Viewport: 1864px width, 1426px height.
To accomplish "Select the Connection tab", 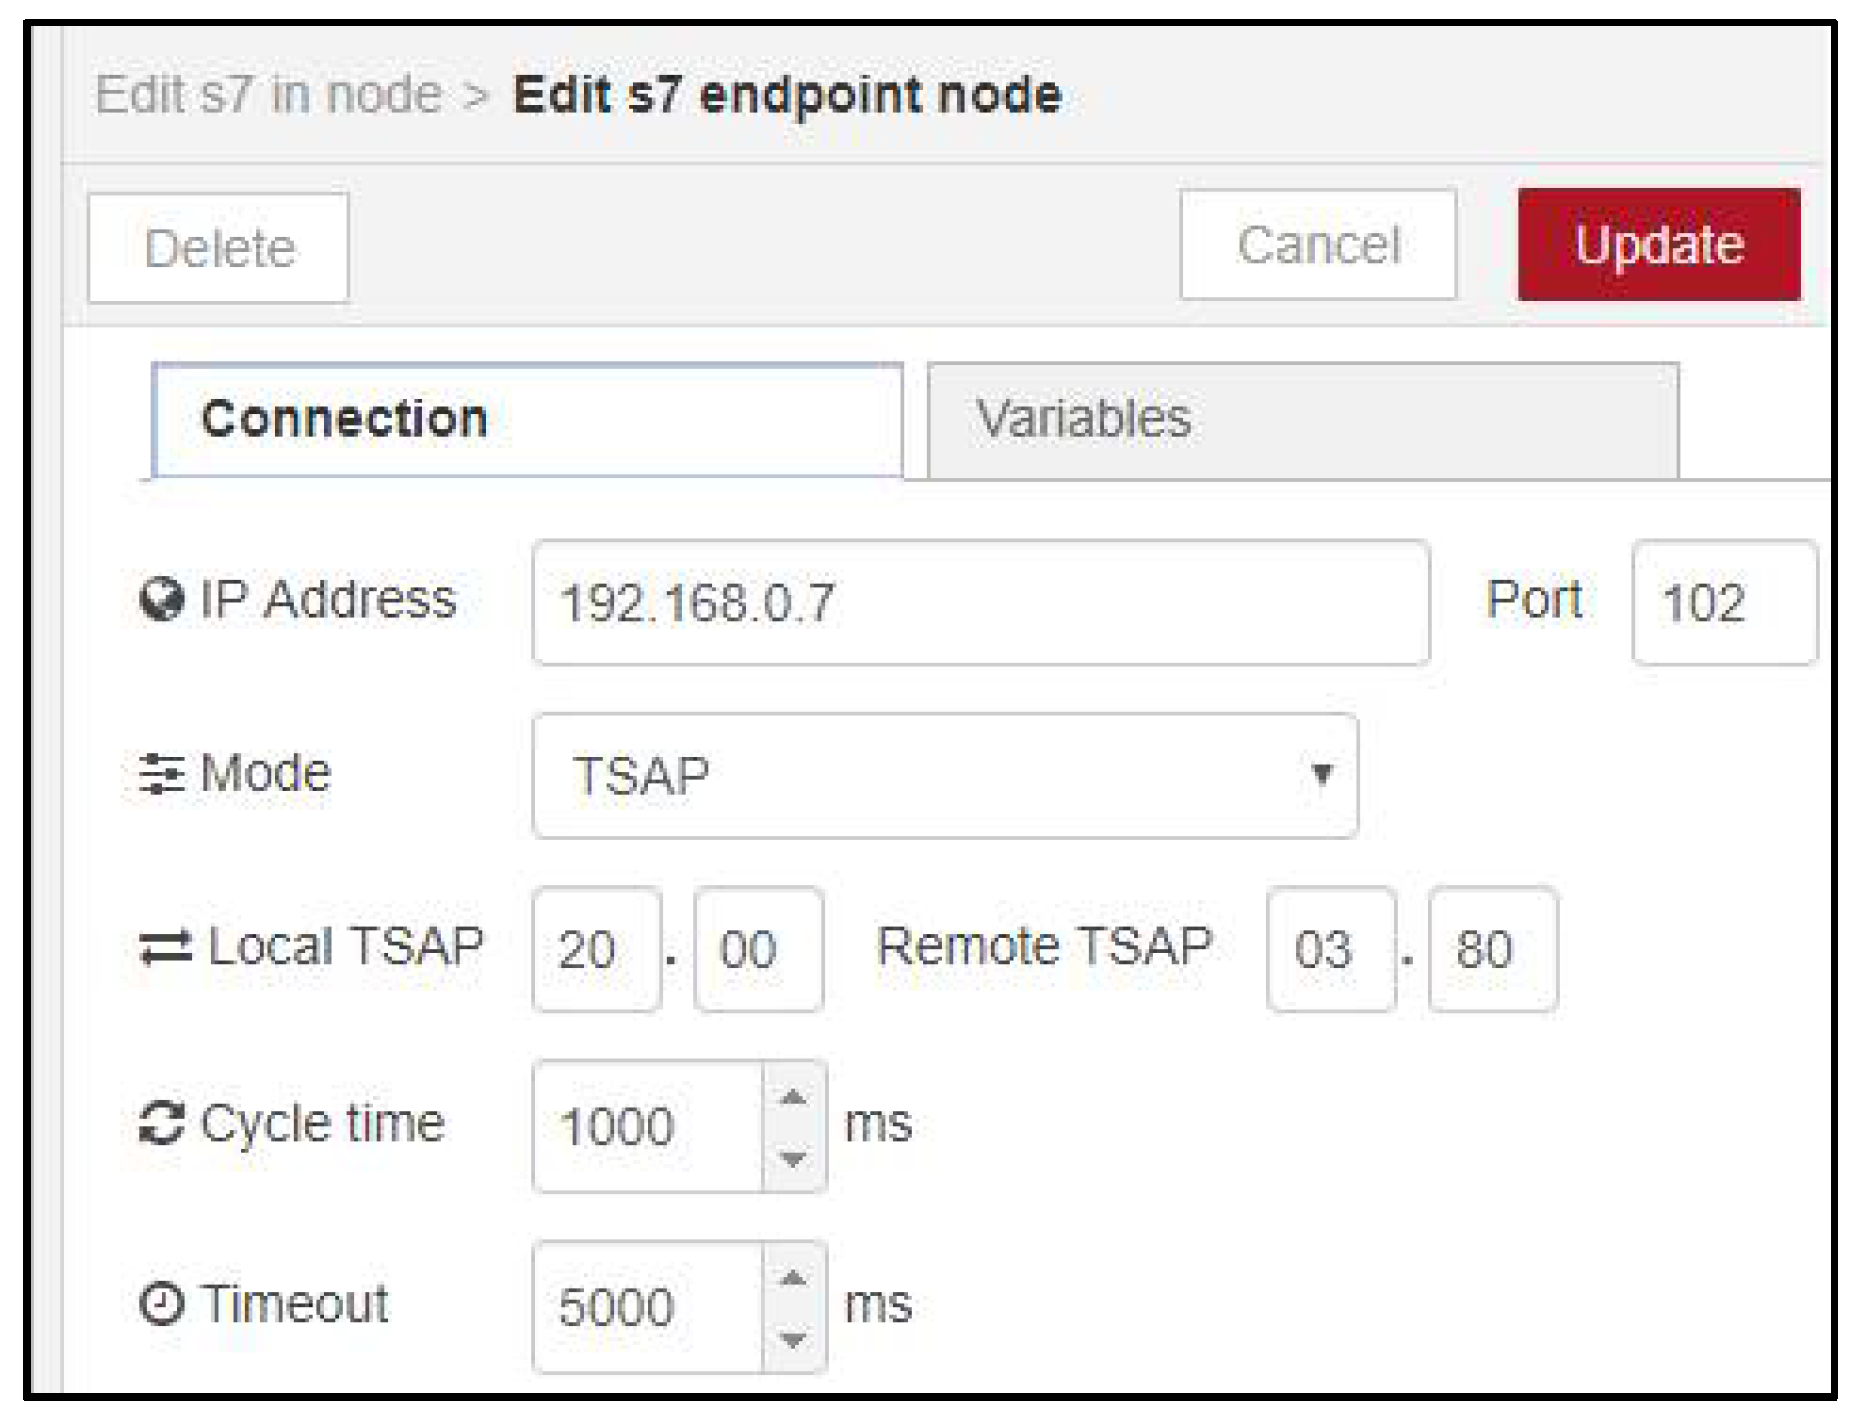I will coord(528,420).
